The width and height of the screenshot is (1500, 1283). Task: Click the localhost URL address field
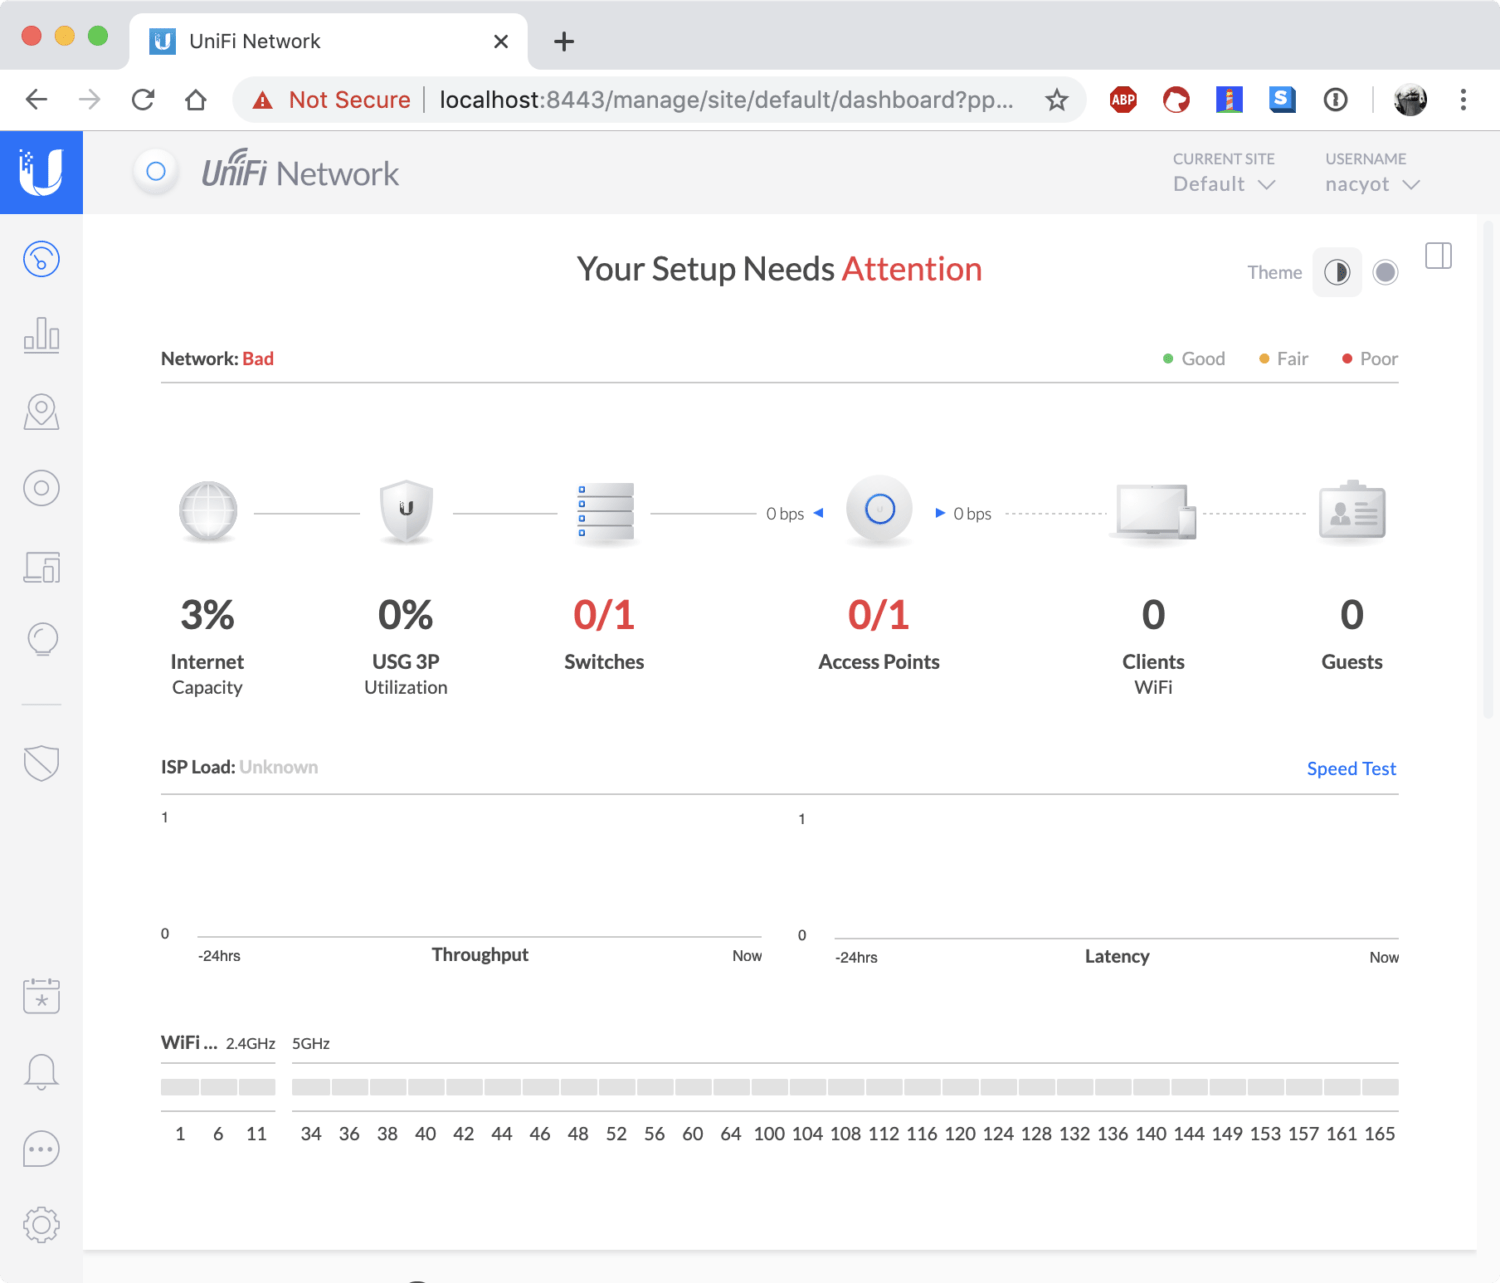pos(726,100)
